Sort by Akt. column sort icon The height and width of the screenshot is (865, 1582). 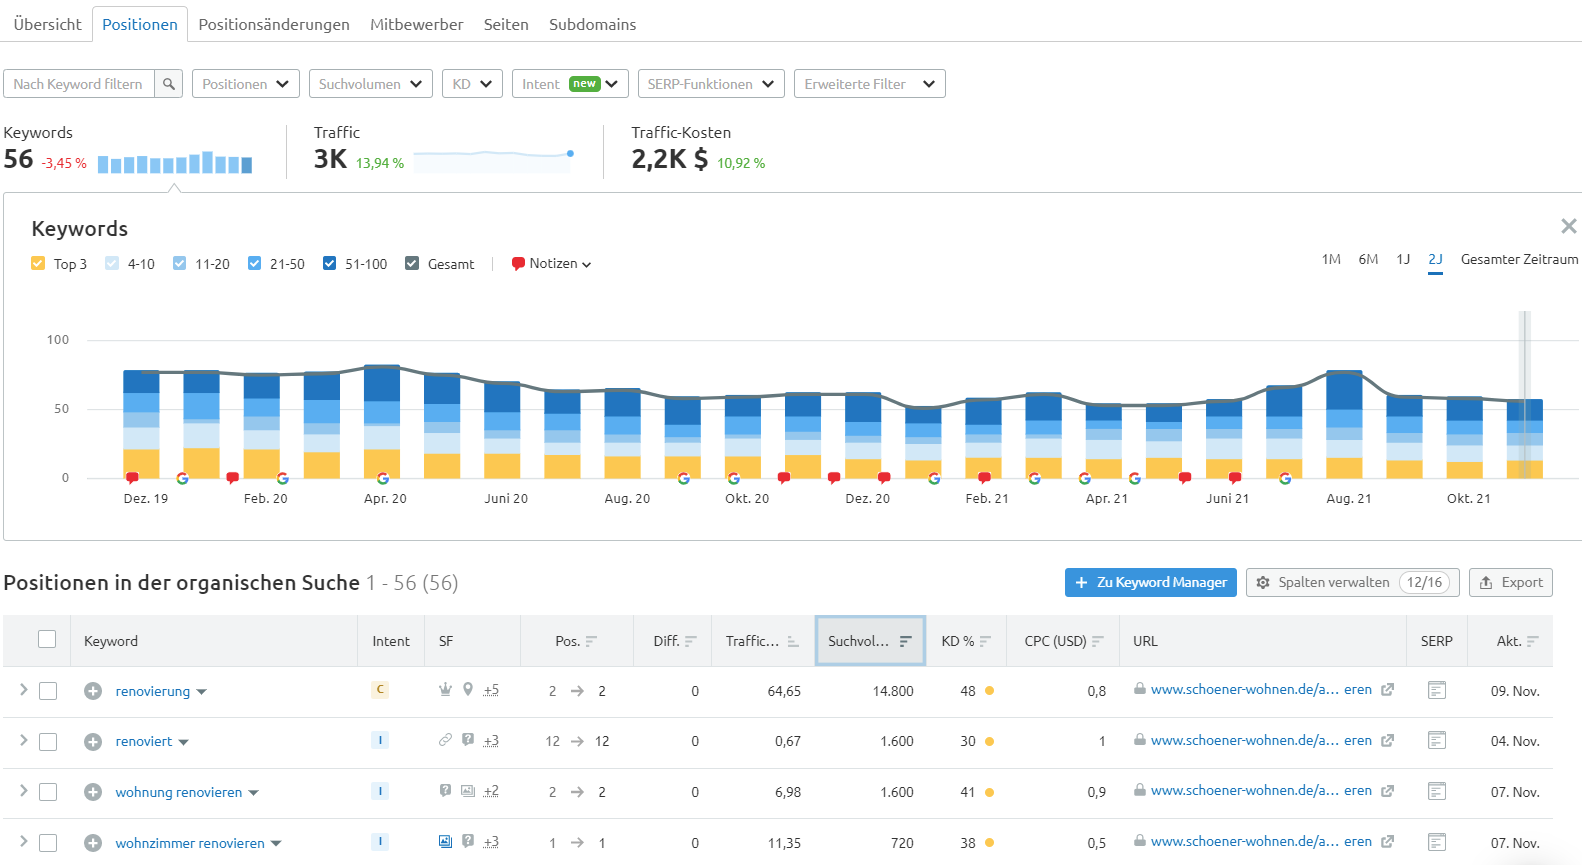(1533, 642)
